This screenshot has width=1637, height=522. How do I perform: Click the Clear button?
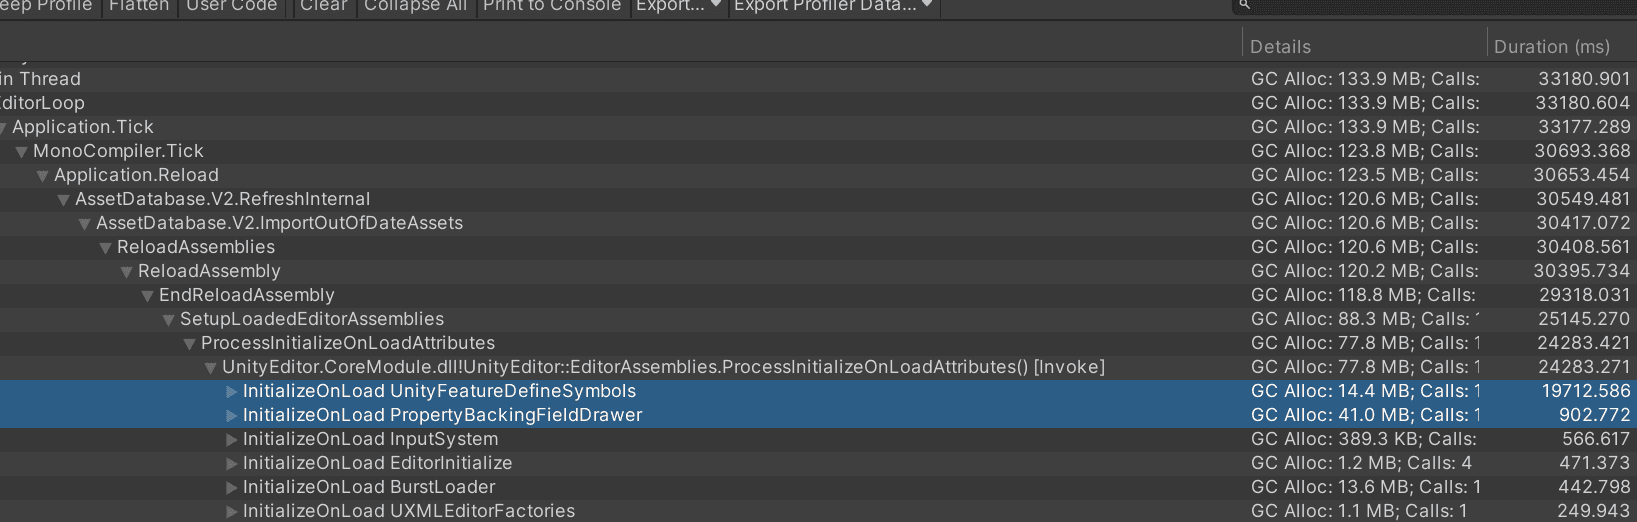click(324, 8)
